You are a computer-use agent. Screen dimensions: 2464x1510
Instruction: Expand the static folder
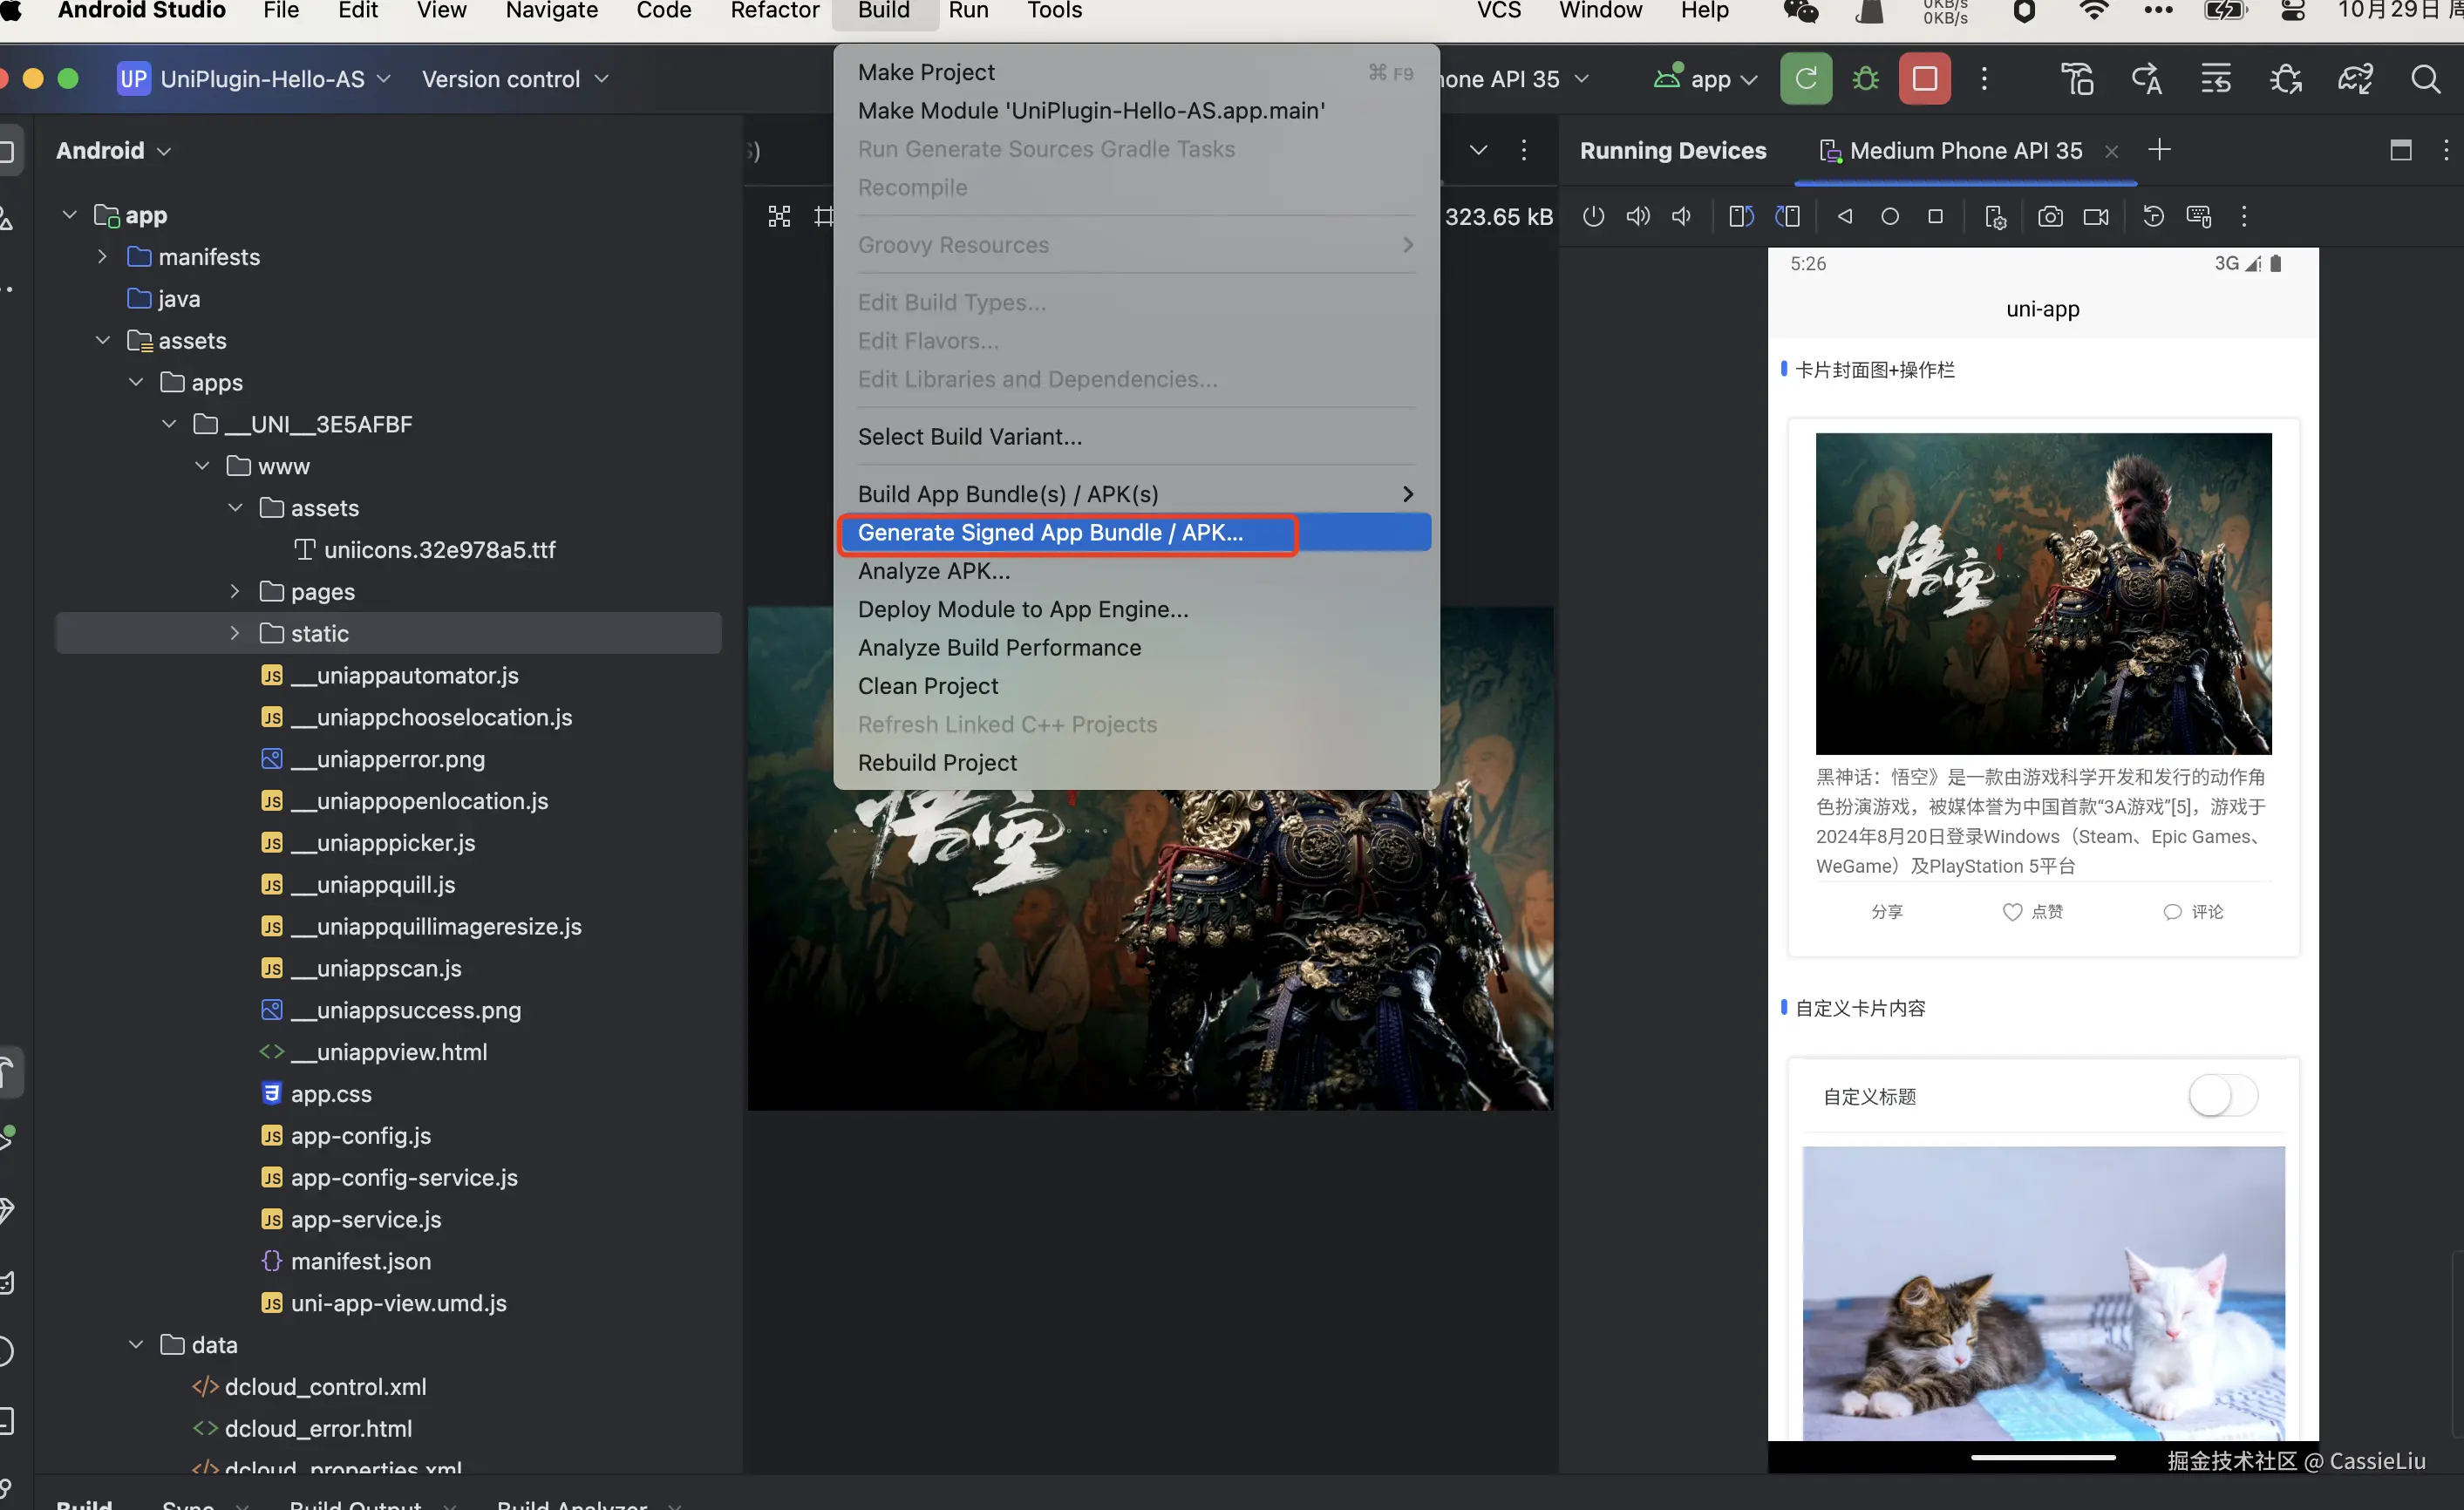click(235, 633)
